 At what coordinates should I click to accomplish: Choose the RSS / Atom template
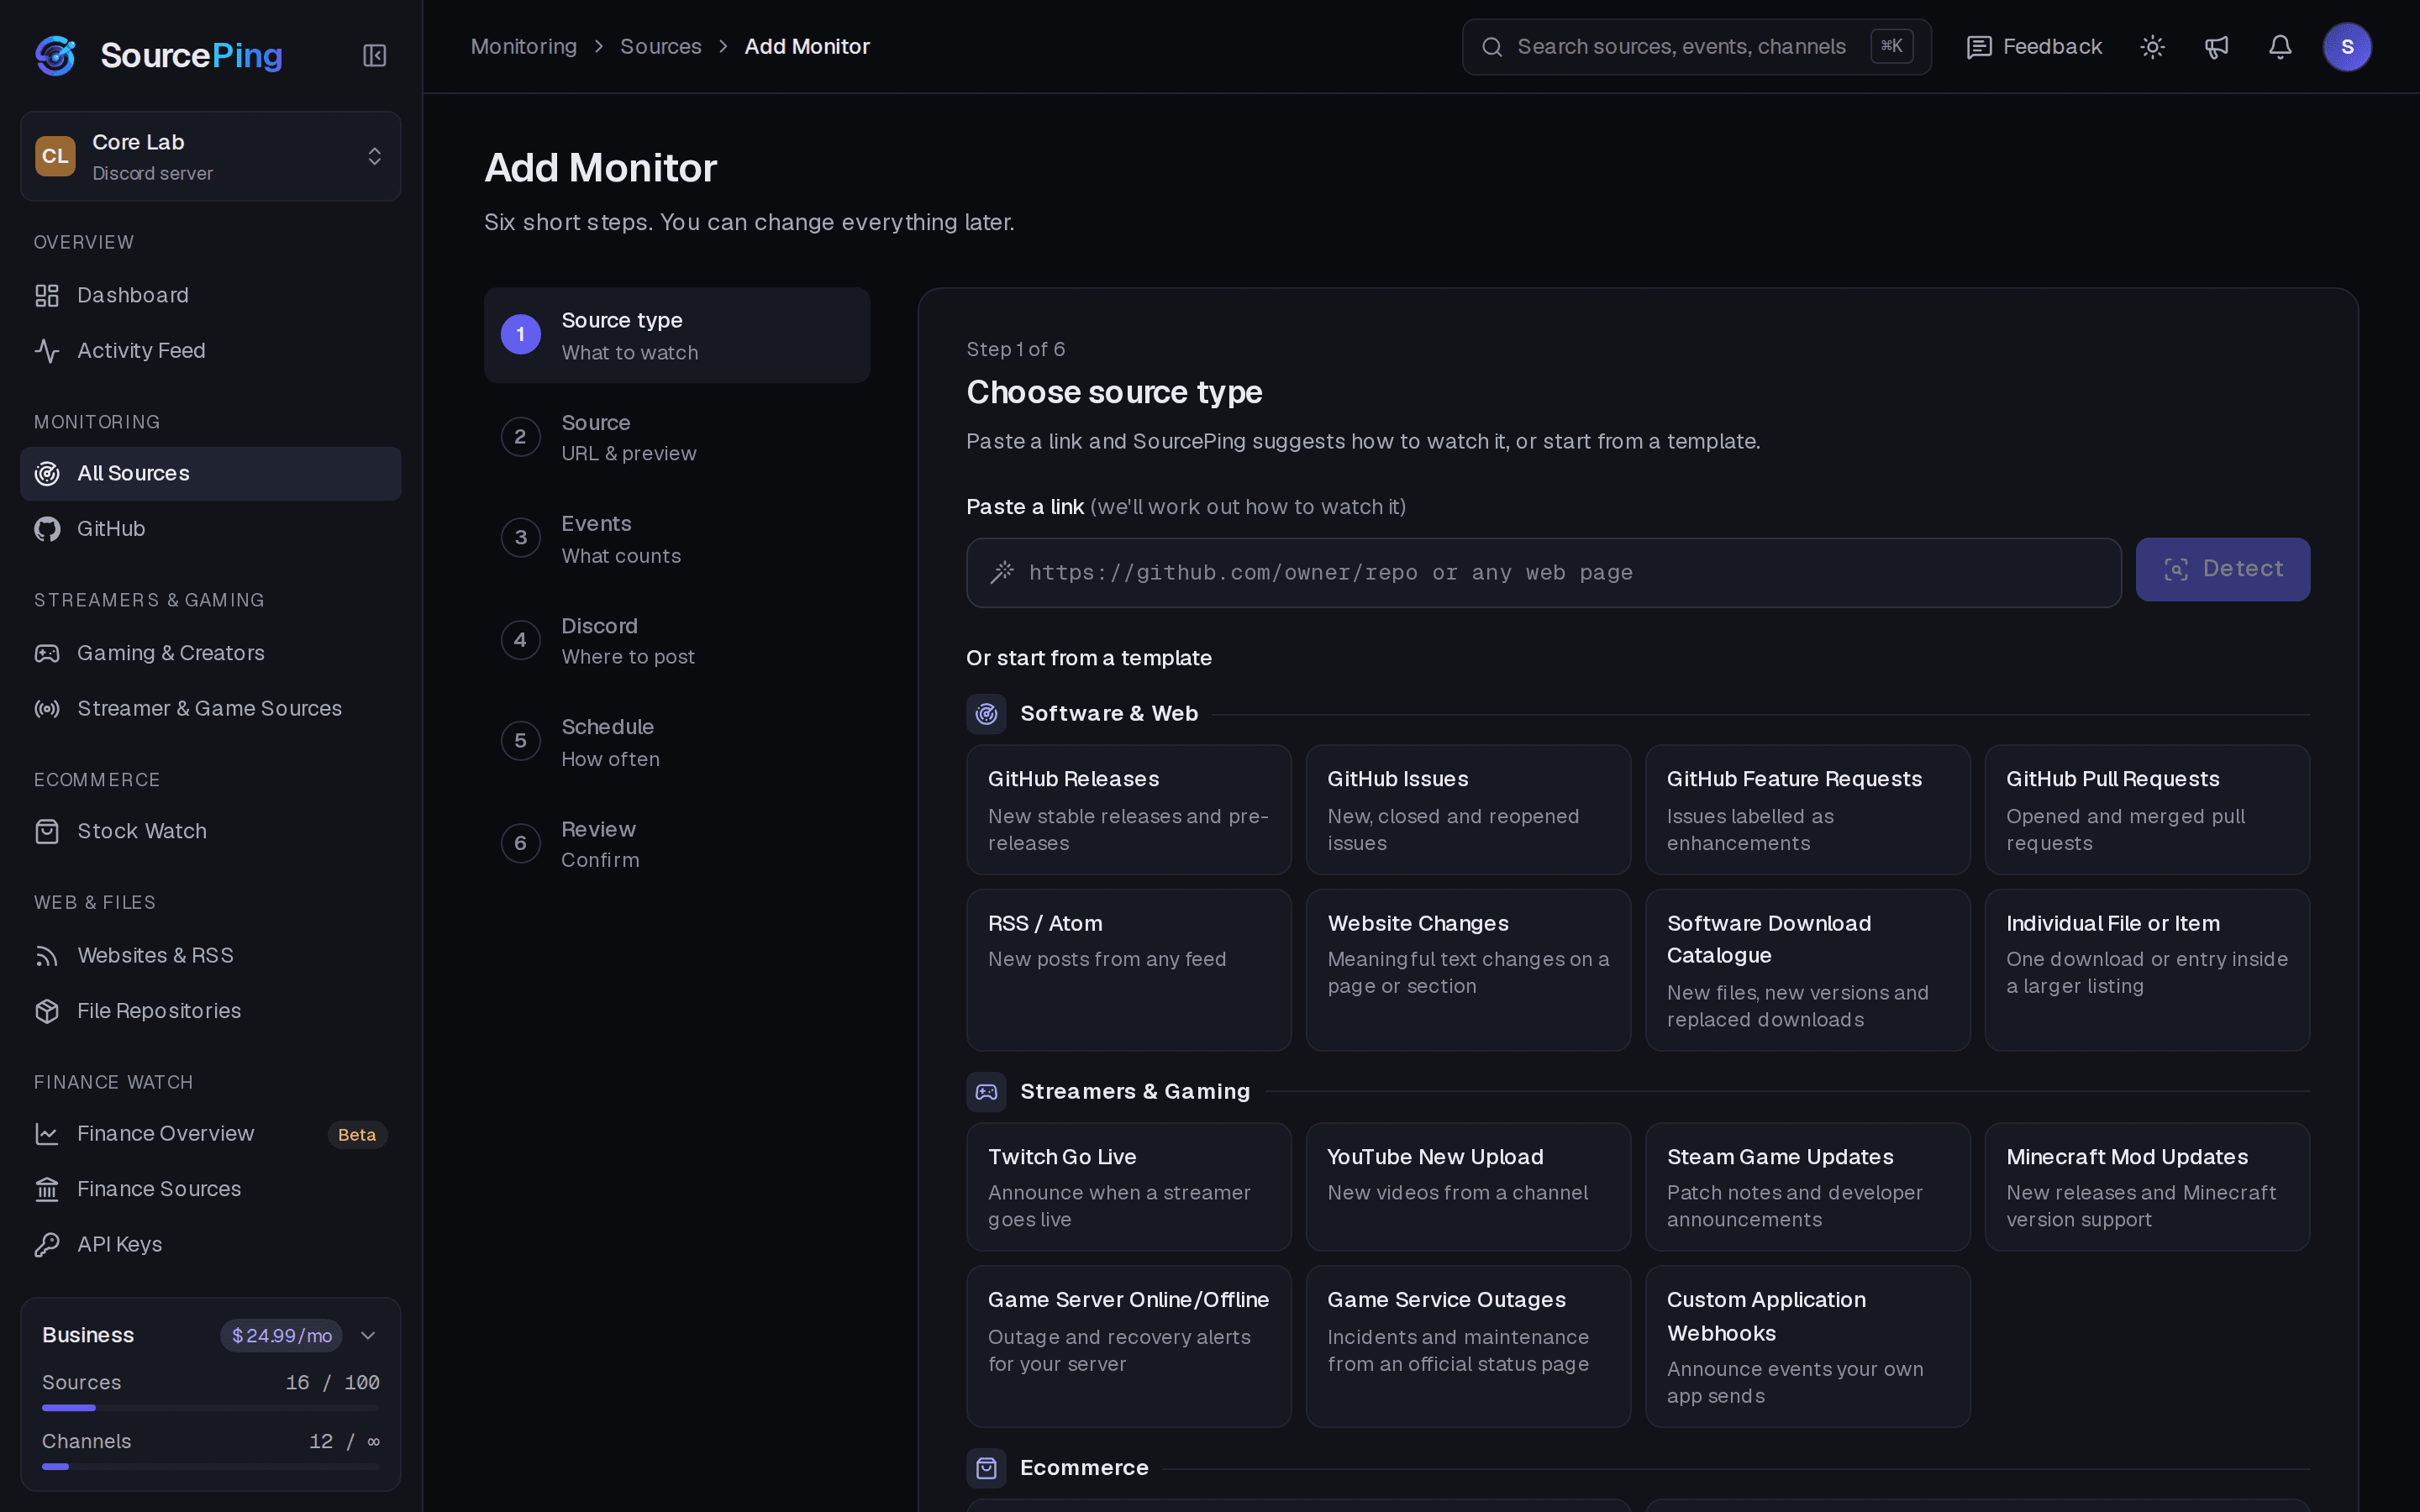click(x=1128, y=970)
